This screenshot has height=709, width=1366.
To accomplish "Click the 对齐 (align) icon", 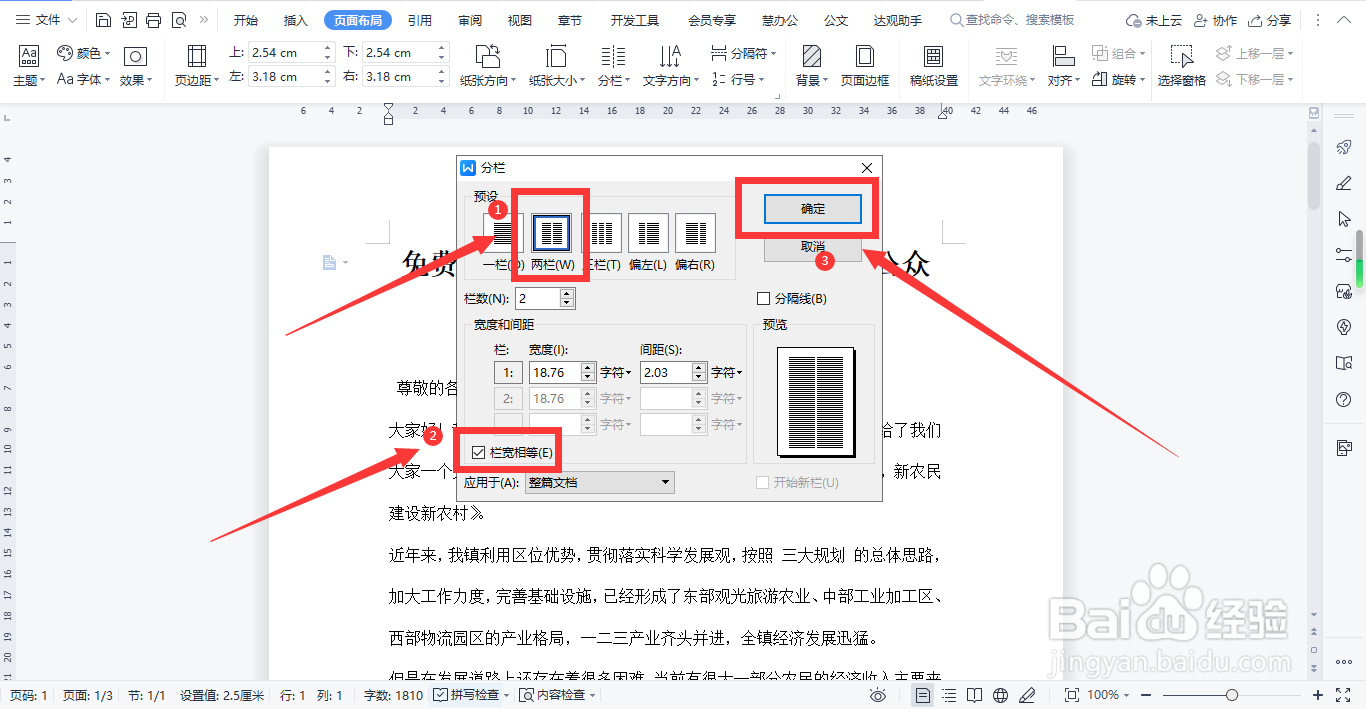I will (1062, 65).
